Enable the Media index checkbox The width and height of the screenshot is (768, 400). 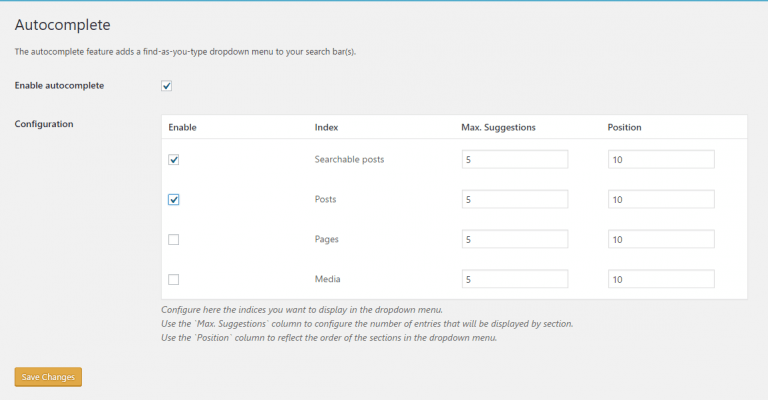coord(173,279)
